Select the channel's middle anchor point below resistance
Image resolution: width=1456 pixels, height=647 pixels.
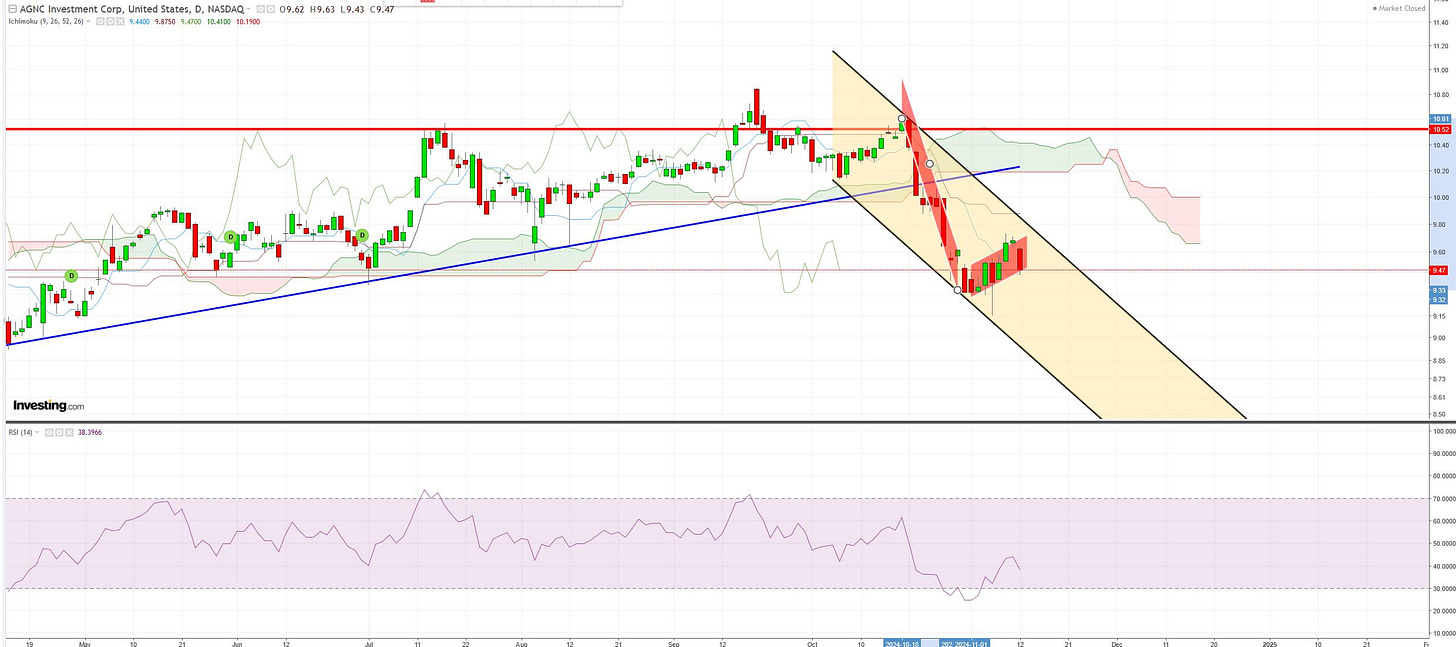[x=929, y=163]
